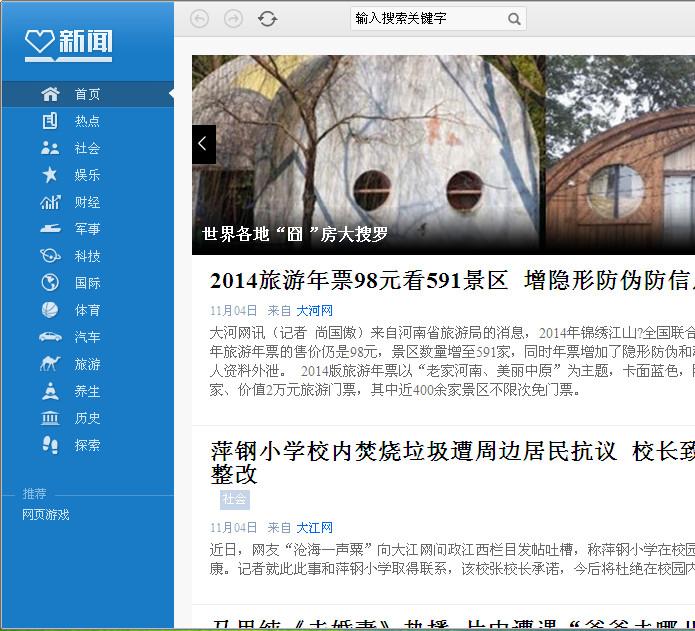Click the back navigation arrow icon
Viewport: 695px width, 631px height.
(x=200, y=19)
